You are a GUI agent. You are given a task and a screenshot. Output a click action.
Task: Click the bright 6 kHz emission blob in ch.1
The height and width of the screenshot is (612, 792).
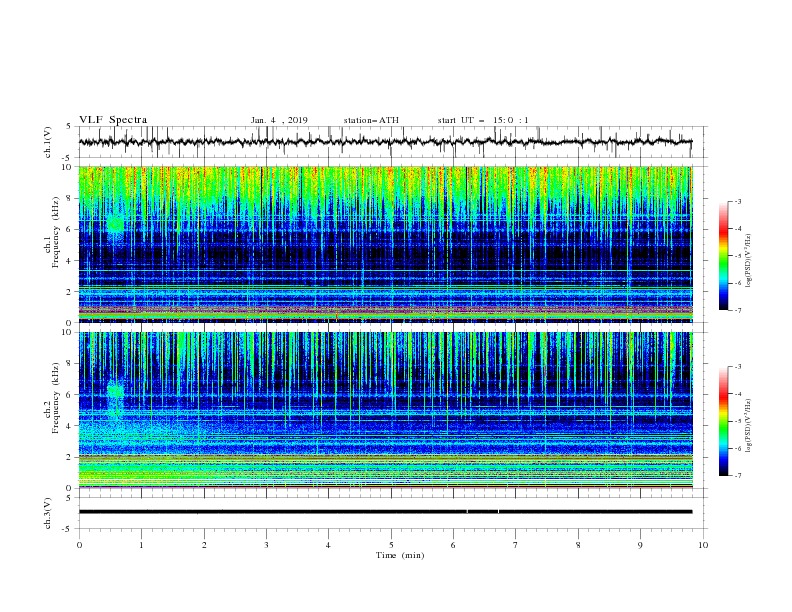[x=115, y=224]
